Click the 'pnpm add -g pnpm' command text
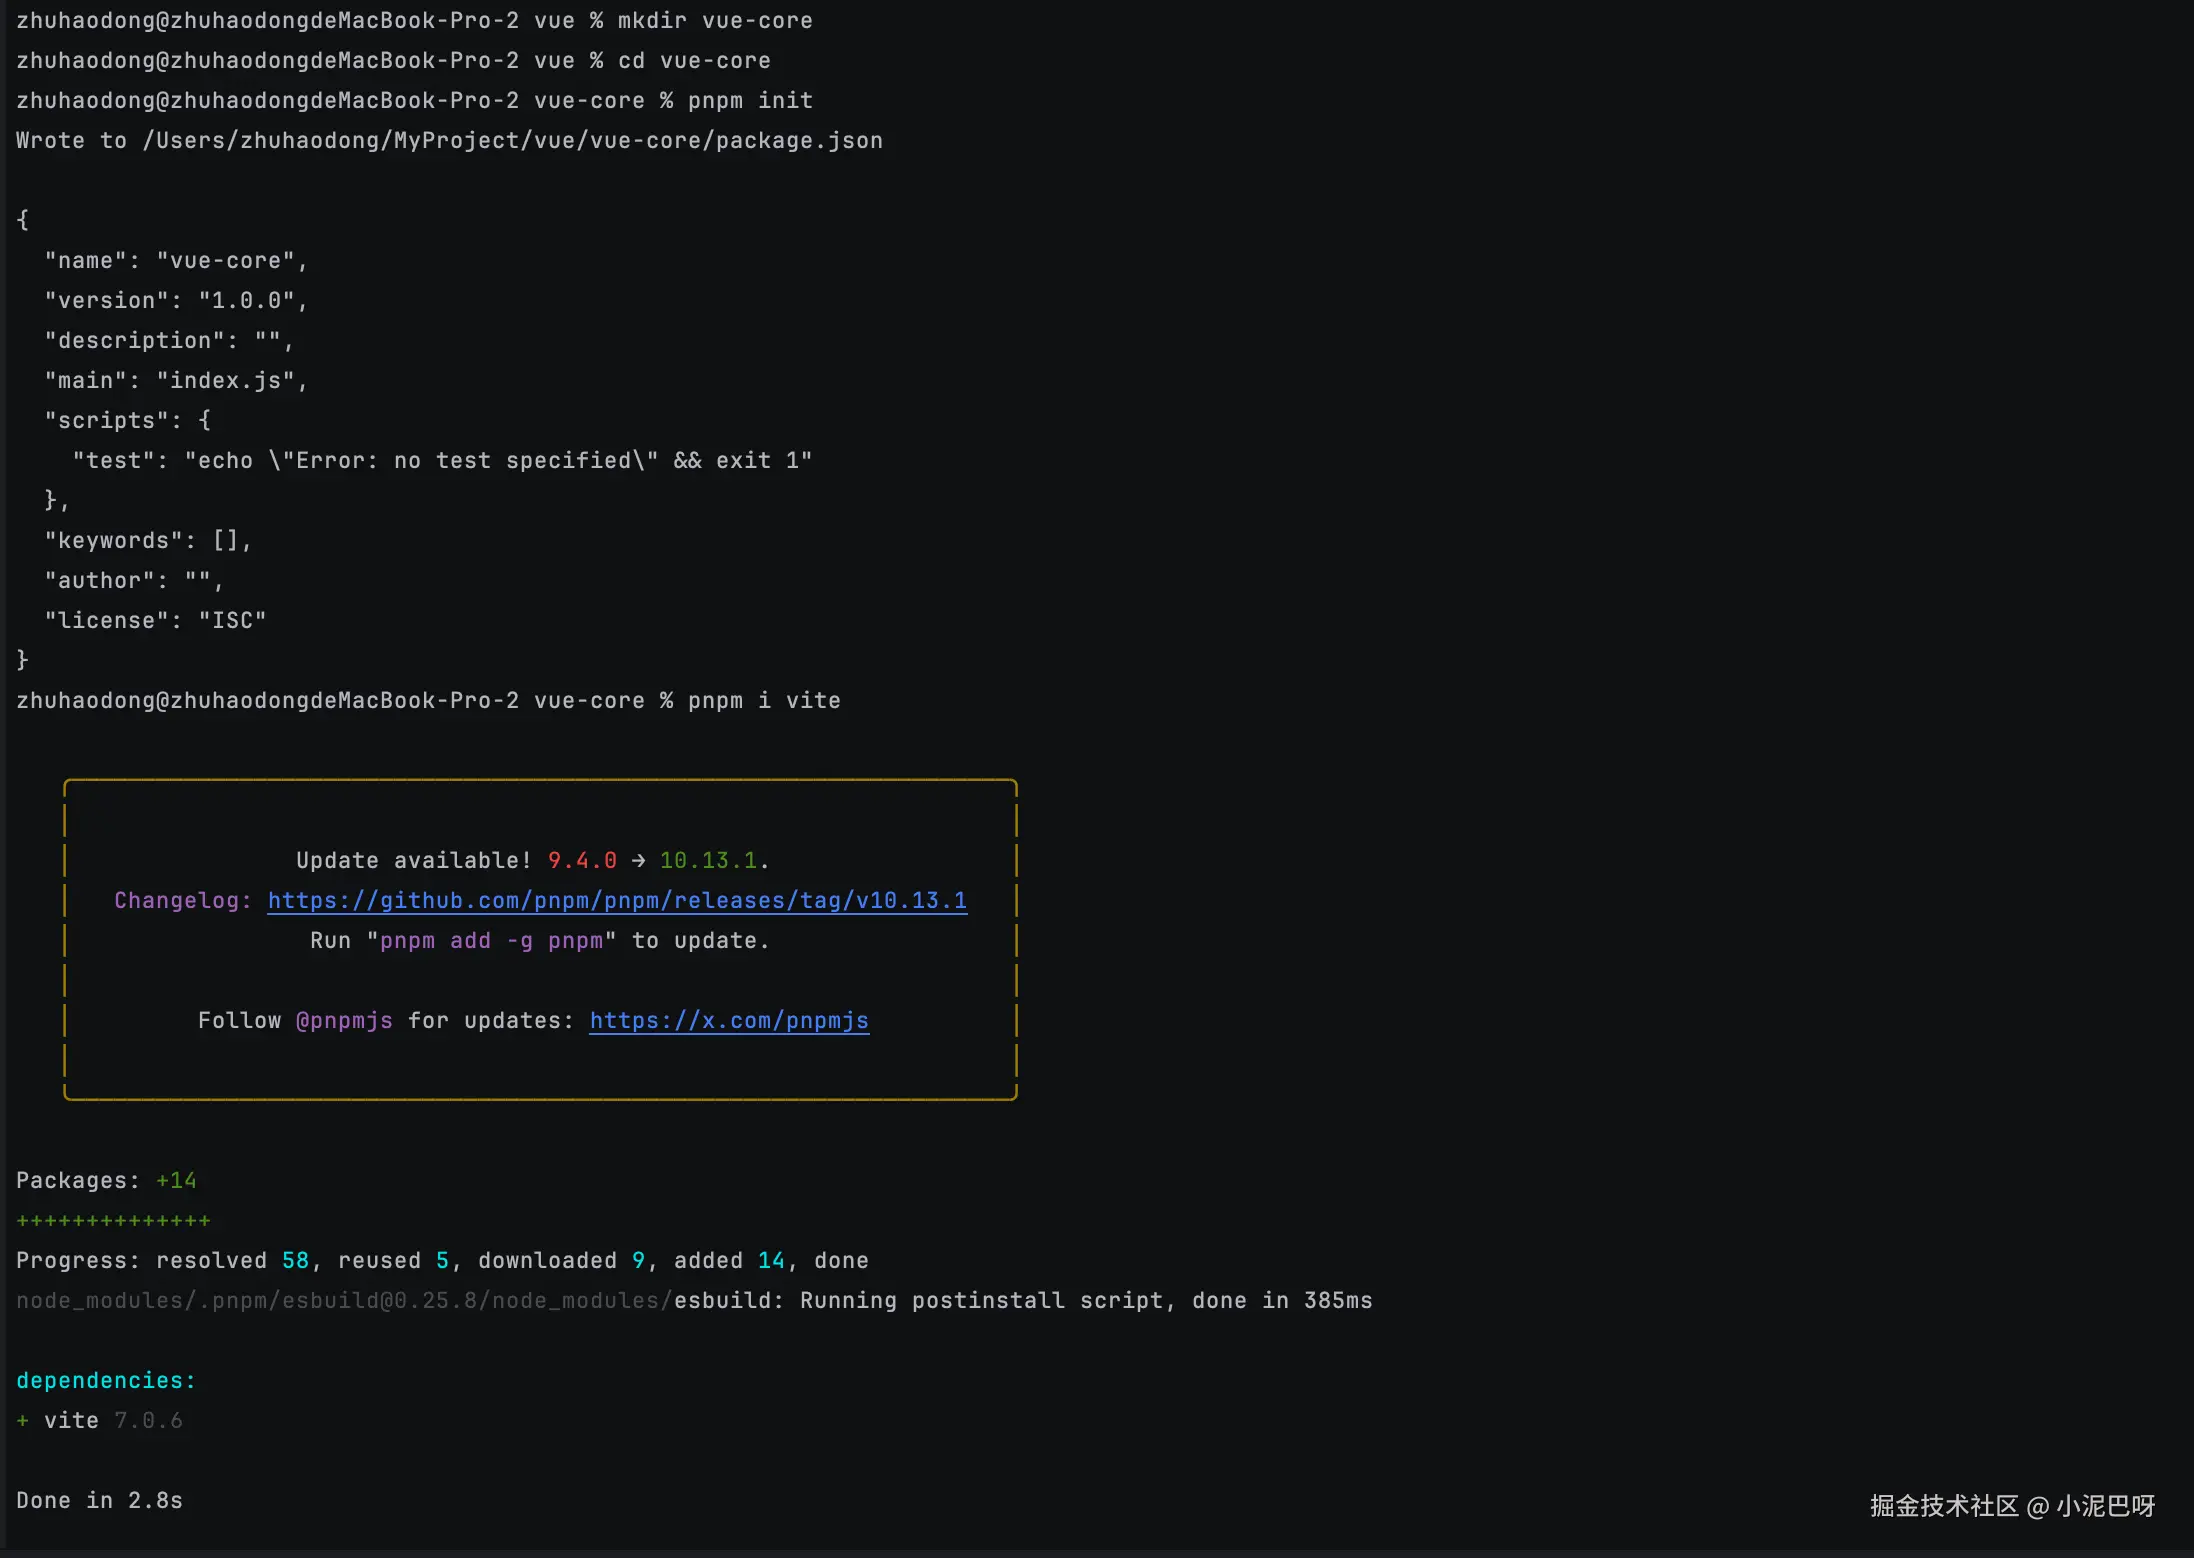2194x1558 pixels. 491,940
